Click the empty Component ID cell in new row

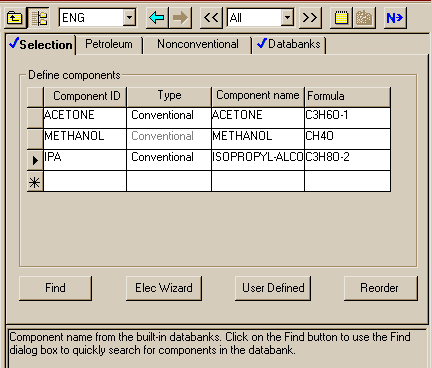[85, 181]
